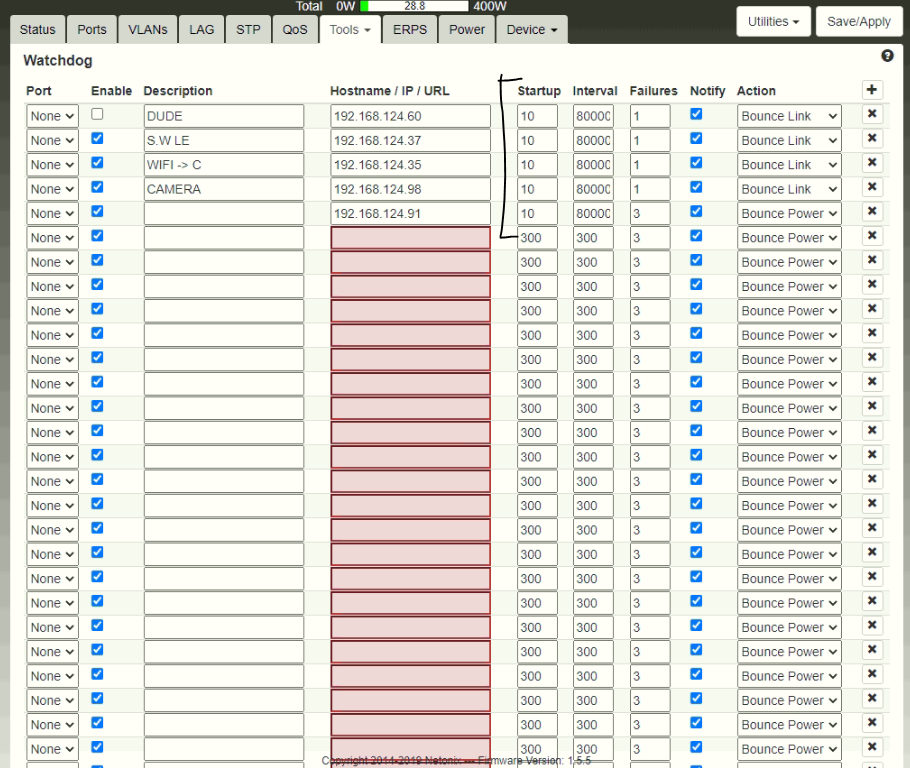Click the hostname field containing 192.168.124.37
Viewport: 910px width, 768px height.
tap(410, 141)
